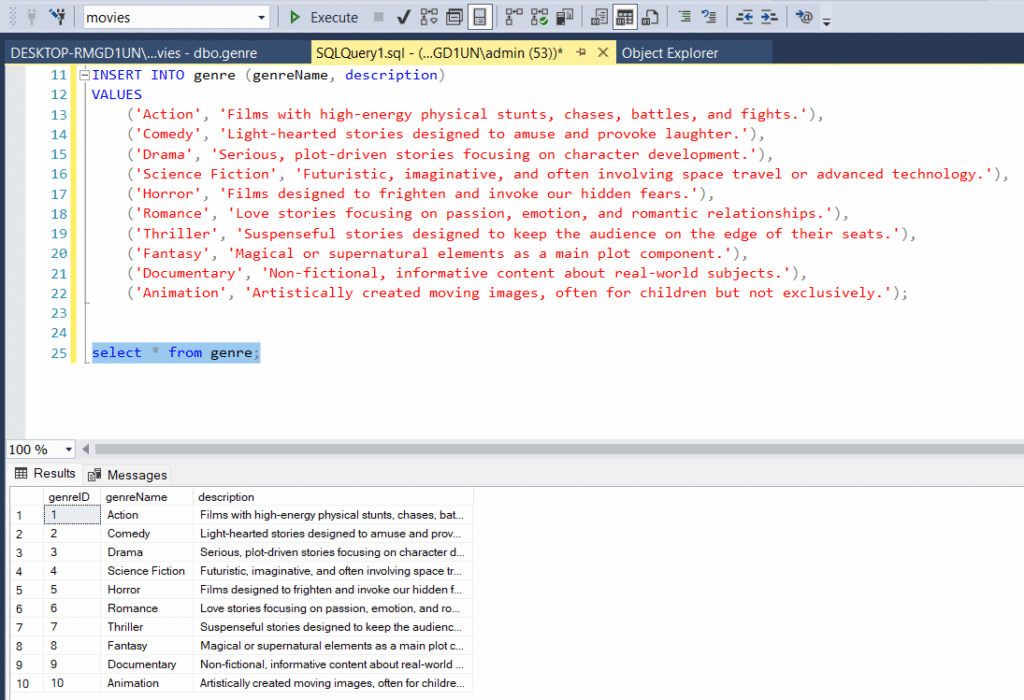Run the query with Execute

[x=324, y=17]
